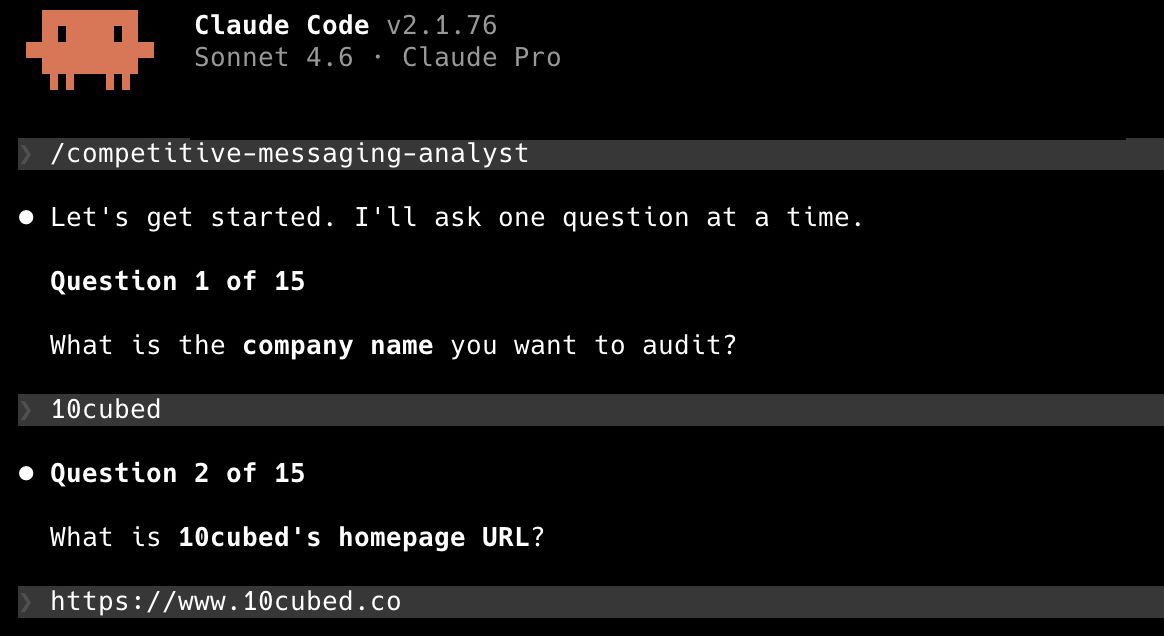Open the https://www.10cubed.co link
The height and width of the screenshot is (636, 1164).
coord(225,602)
